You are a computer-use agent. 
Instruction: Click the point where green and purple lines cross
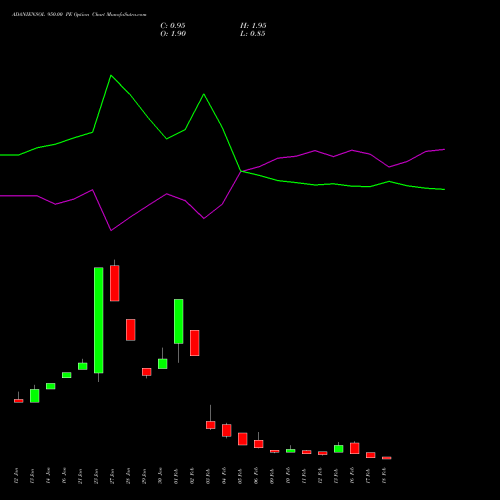coord(241,171)
